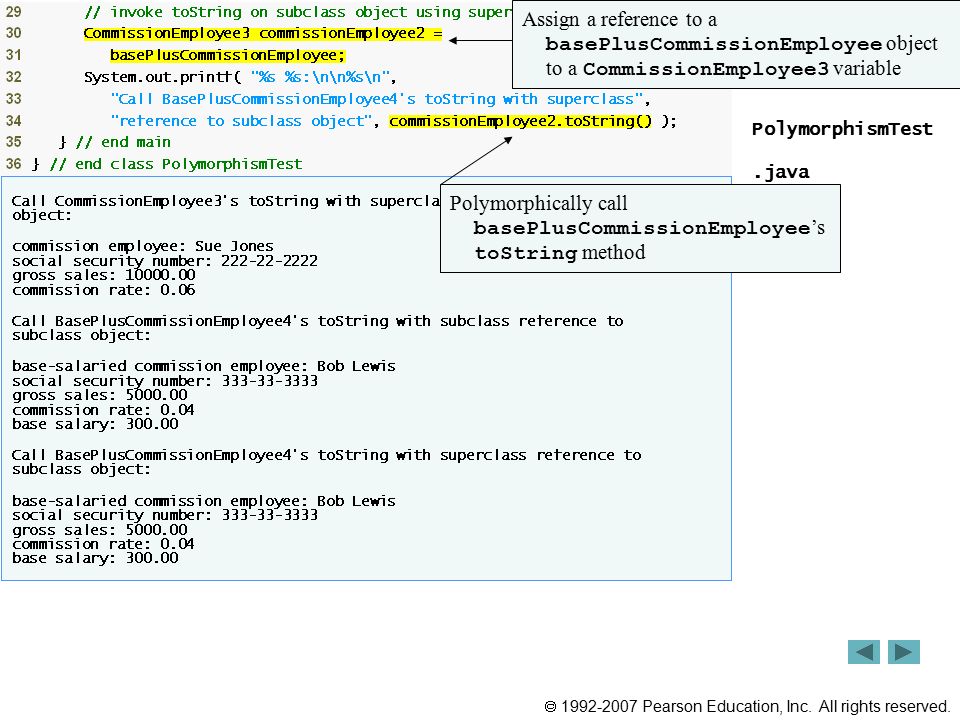Click output 'social security number: 222-22-2222'
Viewport: 960px width, 720px height.
click(x=165, y=261)
